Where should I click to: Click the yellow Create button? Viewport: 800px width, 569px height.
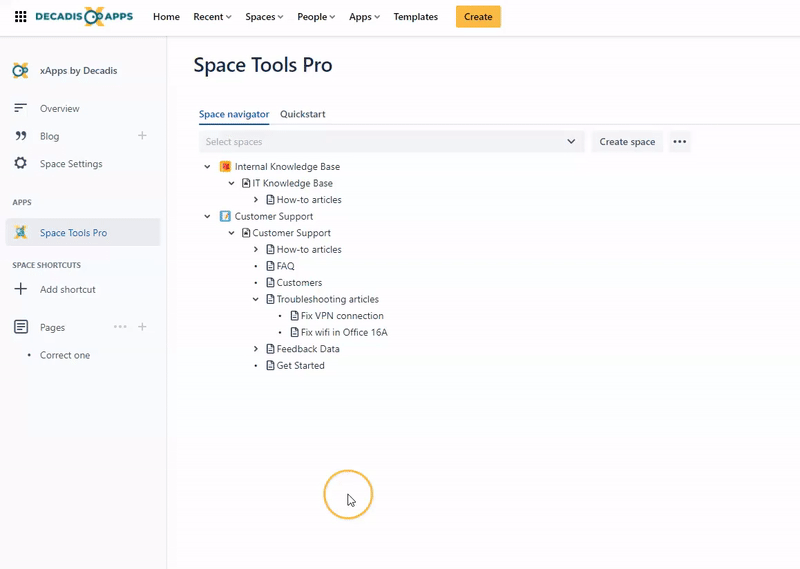[x=478, y=17]
